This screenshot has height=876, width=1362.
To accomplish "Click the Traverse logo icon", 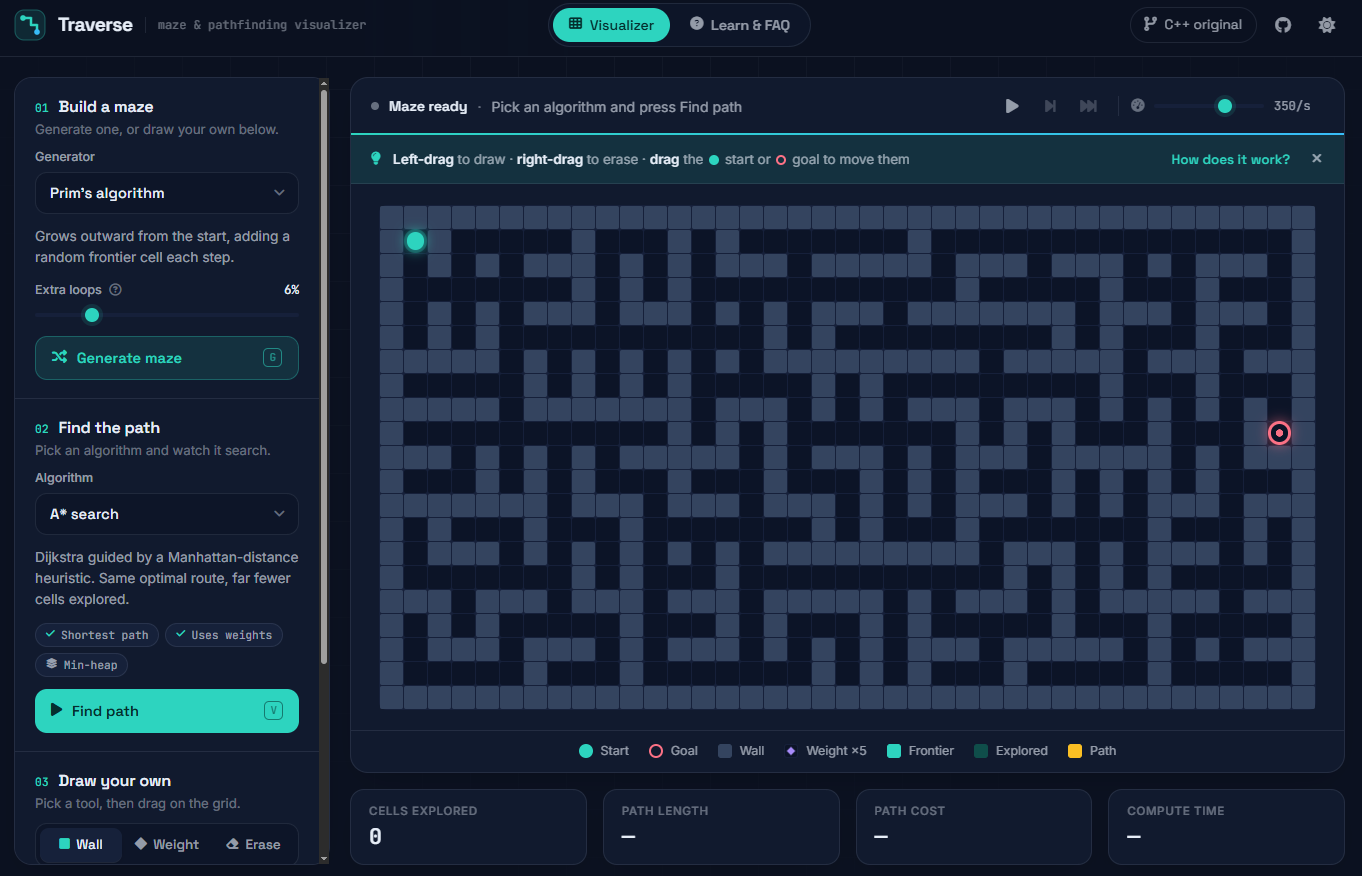I will pos(30,25).
